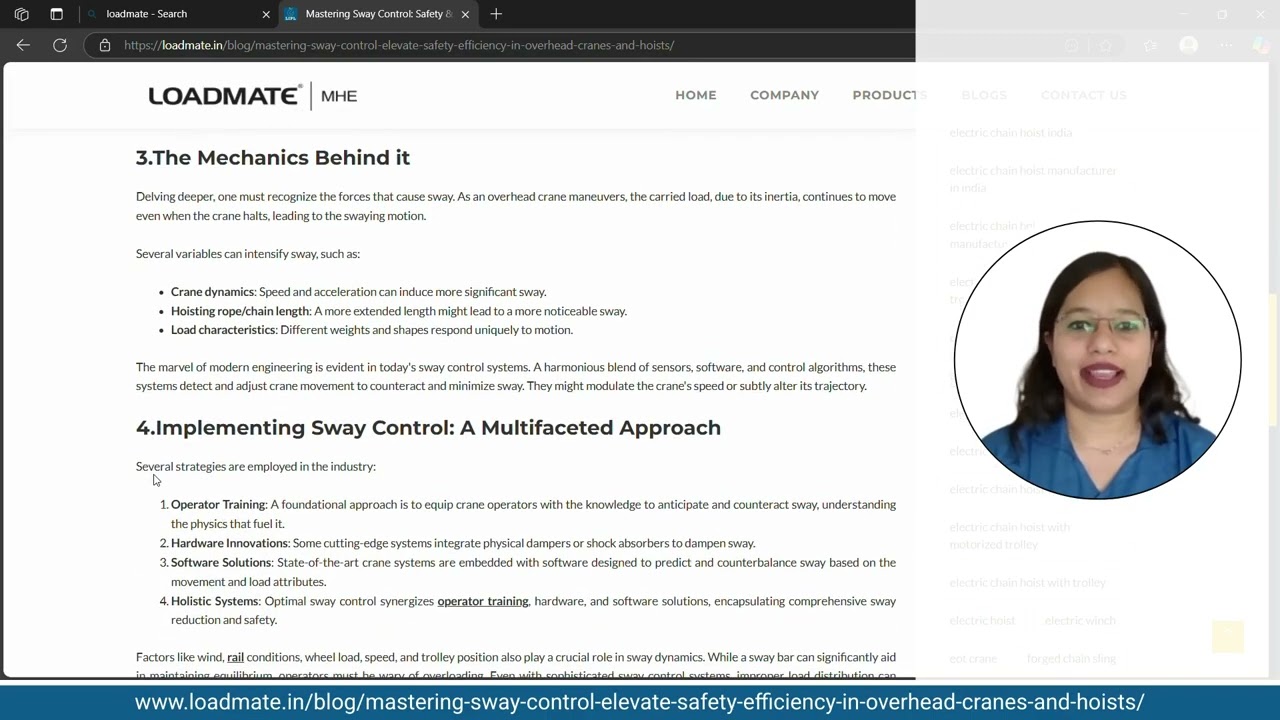1280x720 pixels.
Task: Open the browser tab actions menu icon
Action: click(x=22, y=14)
